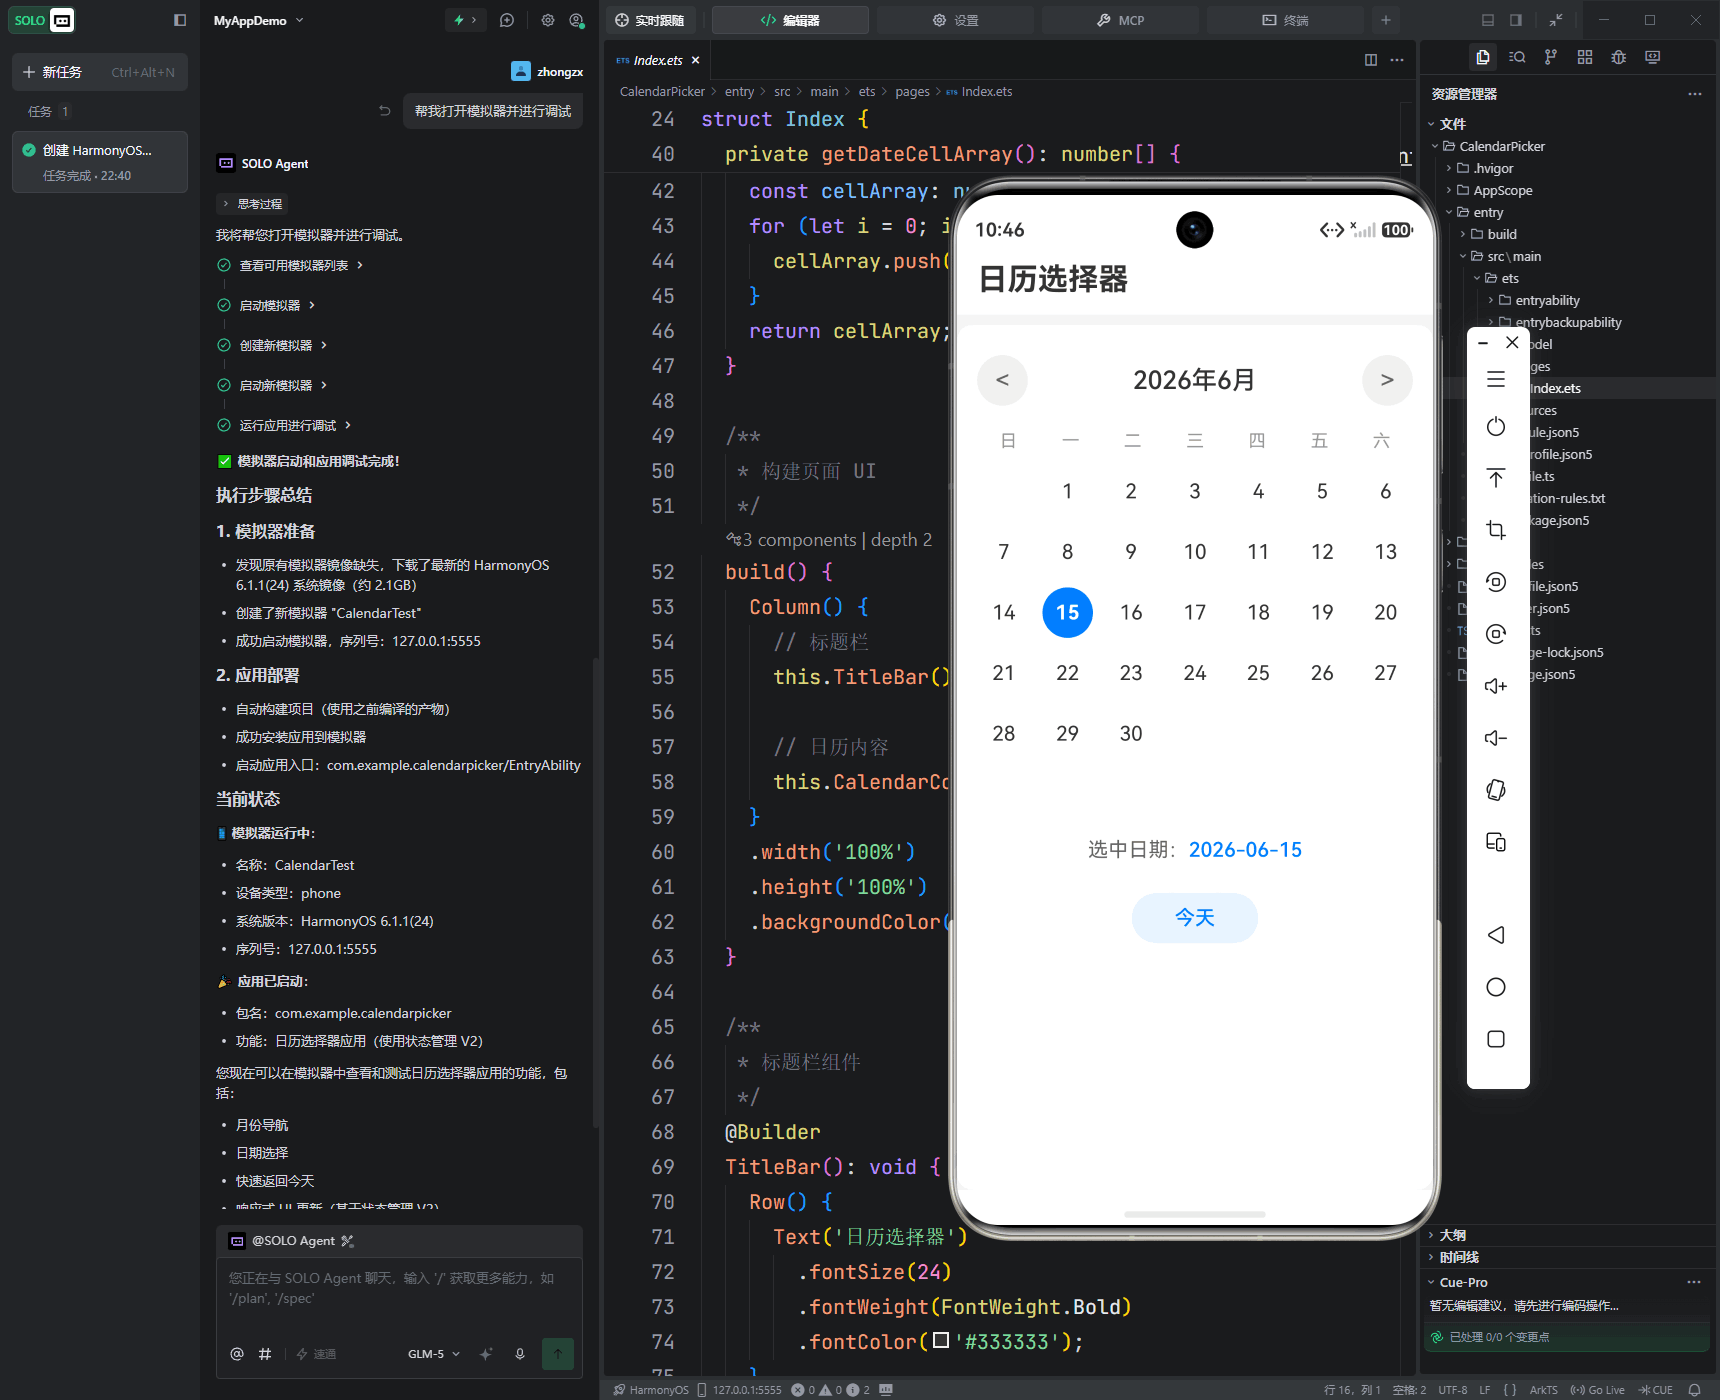Click emulator screenshot crop icon

pos(1496,530)
